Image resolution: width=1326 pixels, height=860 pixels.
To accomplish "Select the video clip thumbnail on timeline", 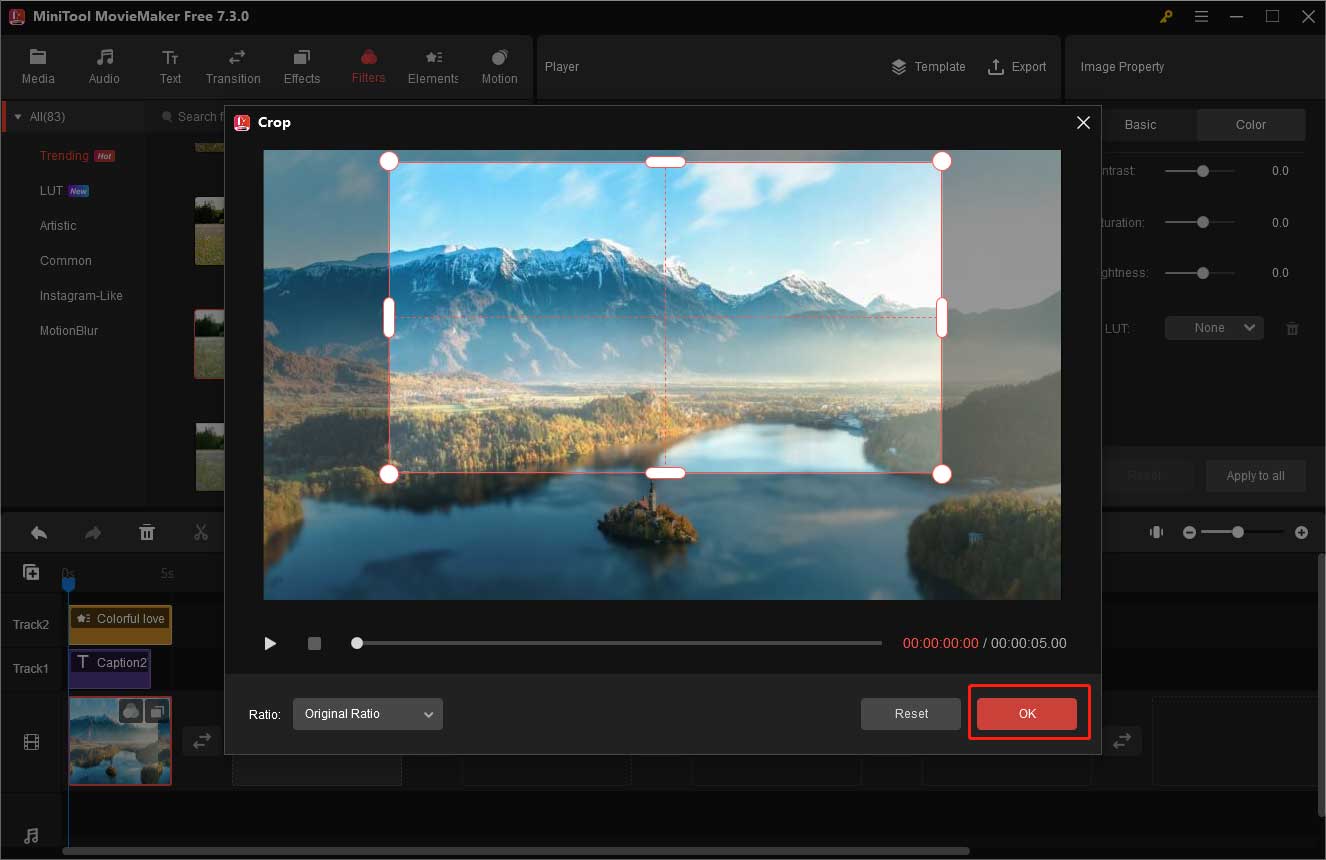I will [120, 741].
